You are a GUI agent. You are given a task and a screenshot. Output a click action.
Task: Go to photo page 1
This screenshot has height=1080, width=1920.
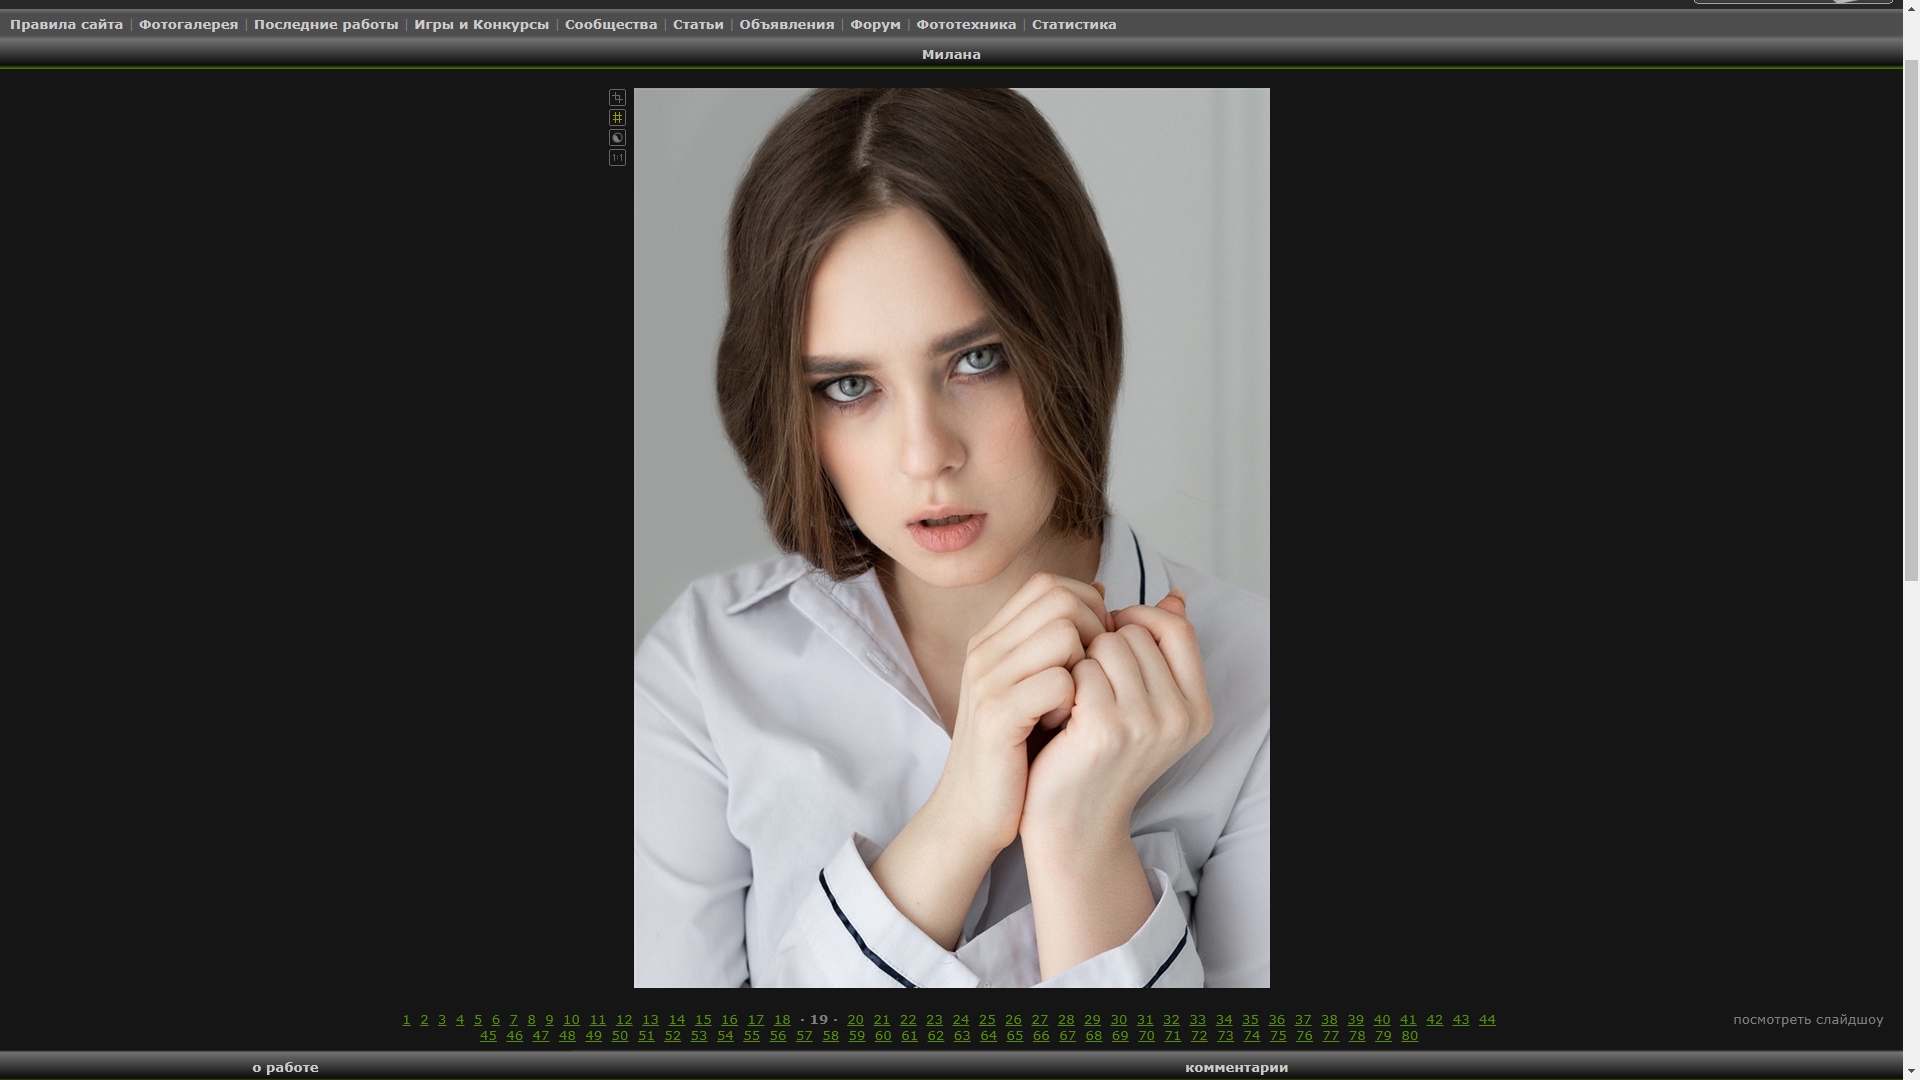click(406, 1019)
